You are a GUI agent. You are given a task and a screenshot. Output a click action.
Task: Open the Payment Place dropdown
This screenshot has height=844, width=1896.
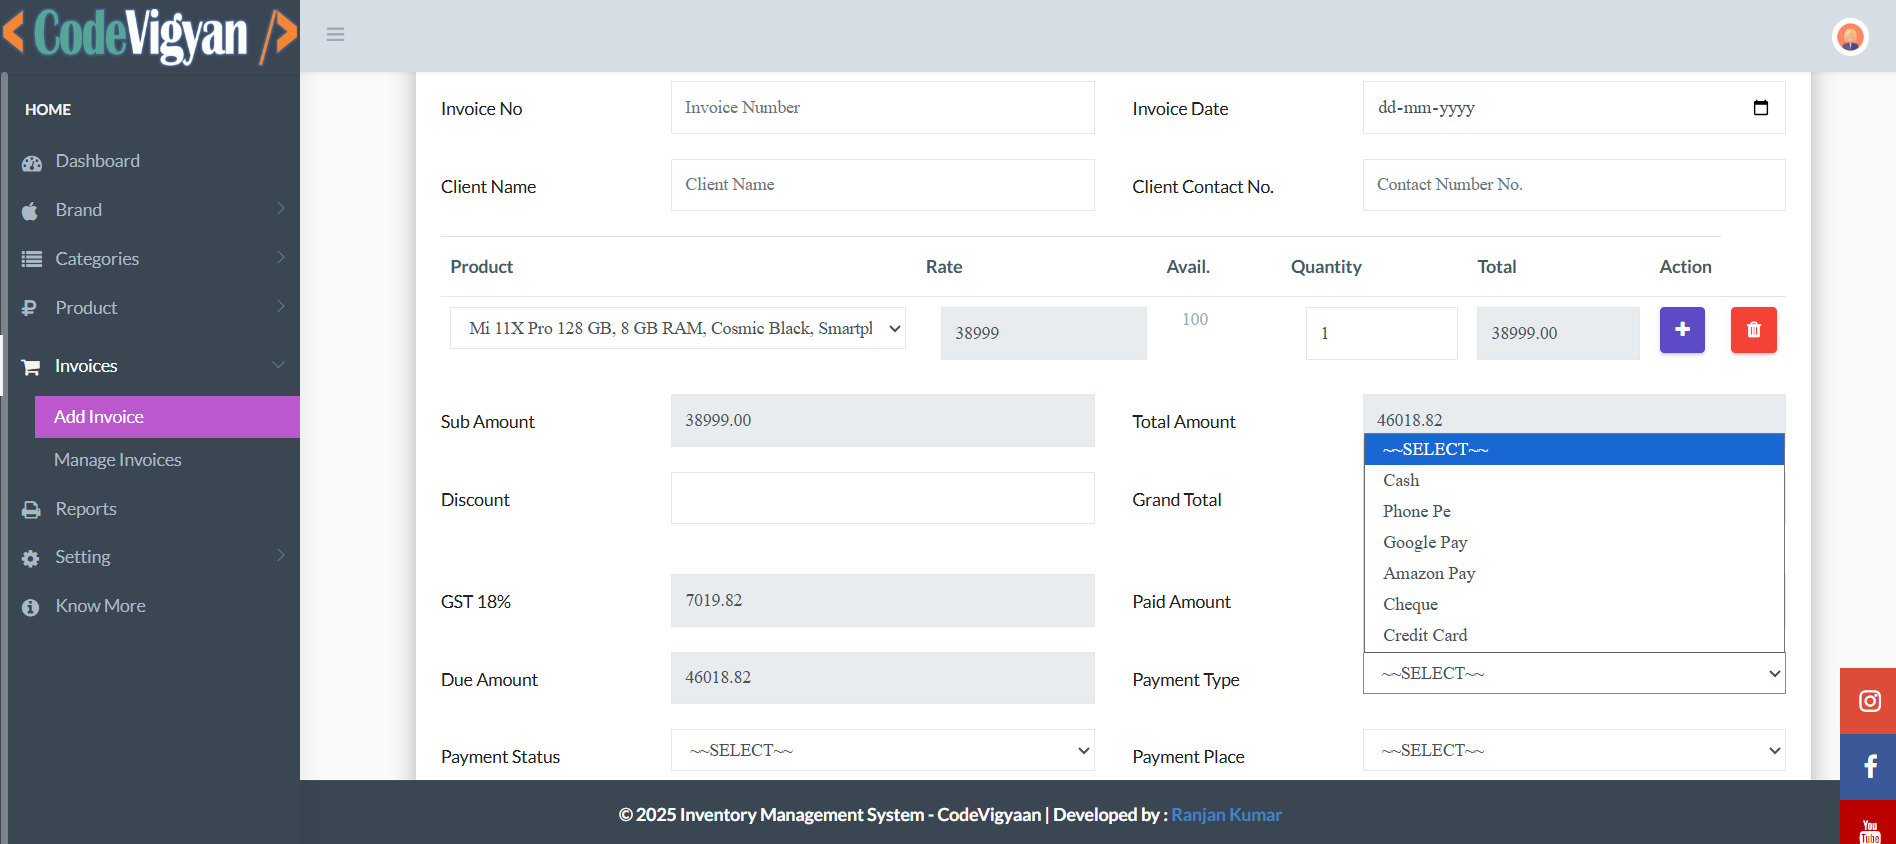tap(1573, 750)
